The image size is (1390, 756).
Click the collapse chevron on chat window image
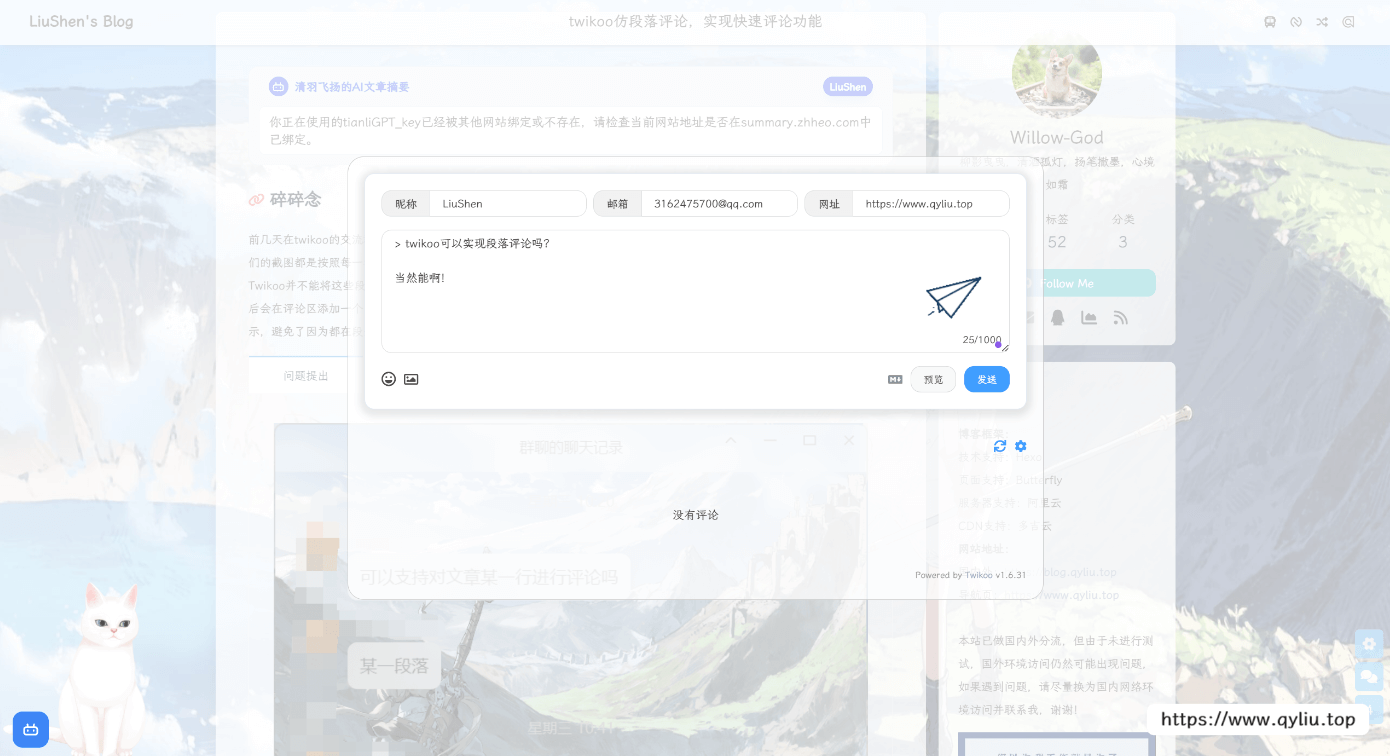(x=730, y=440)
